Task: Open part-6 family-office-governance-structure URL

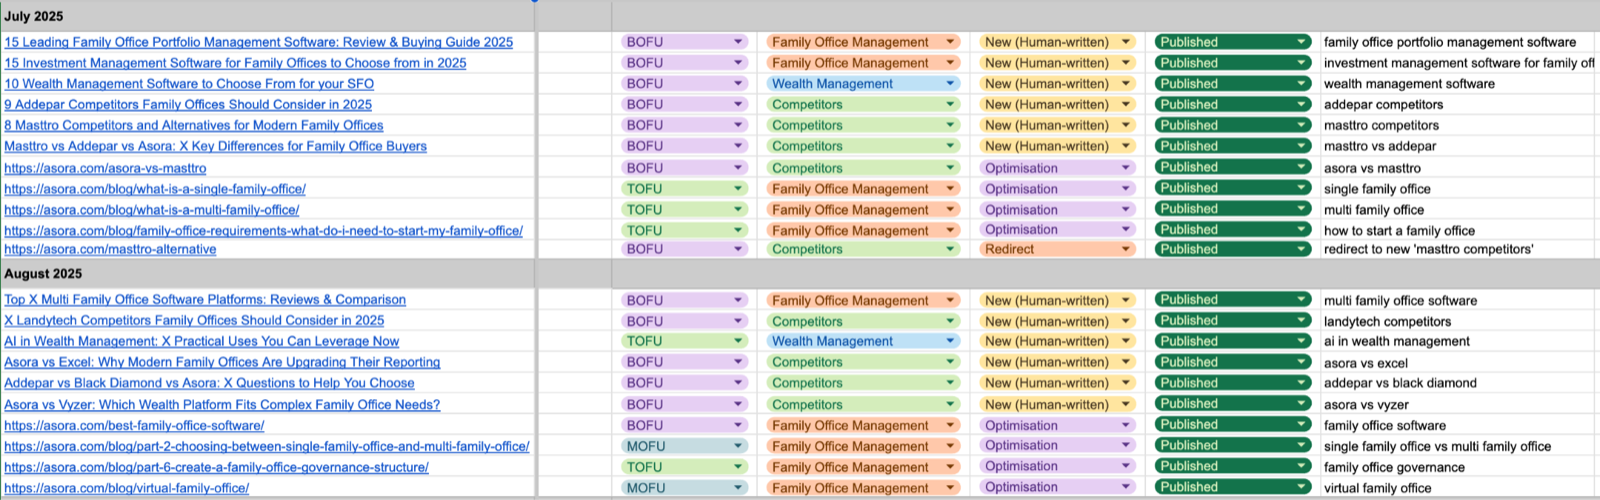Action: (x=216, y=467)
